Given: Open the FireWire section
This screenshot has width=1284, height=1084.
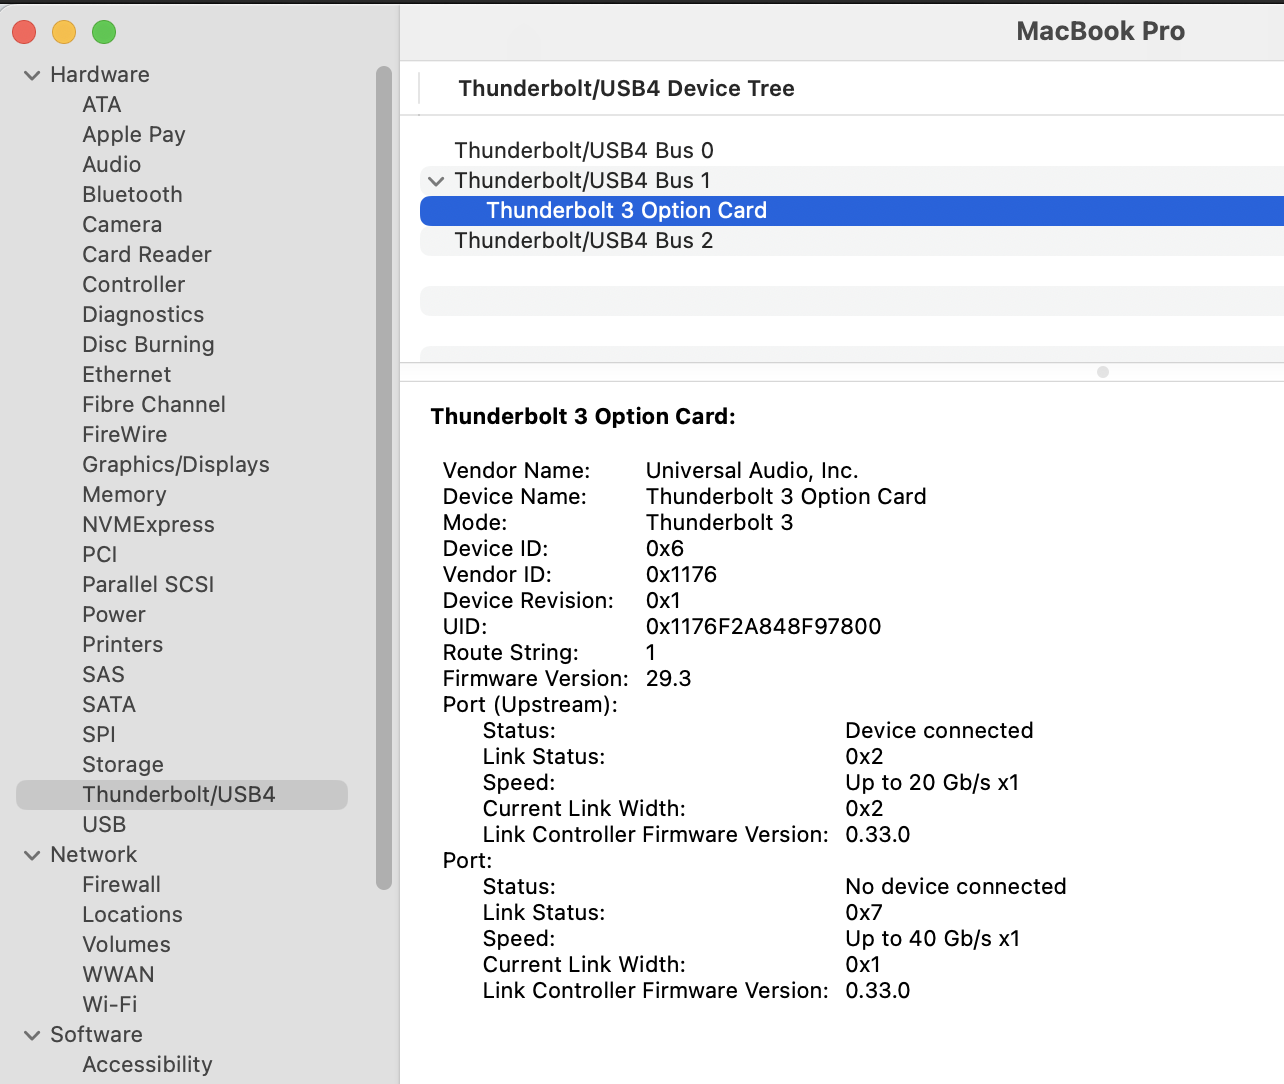Looking at the screenshot, I should (125, 435).
